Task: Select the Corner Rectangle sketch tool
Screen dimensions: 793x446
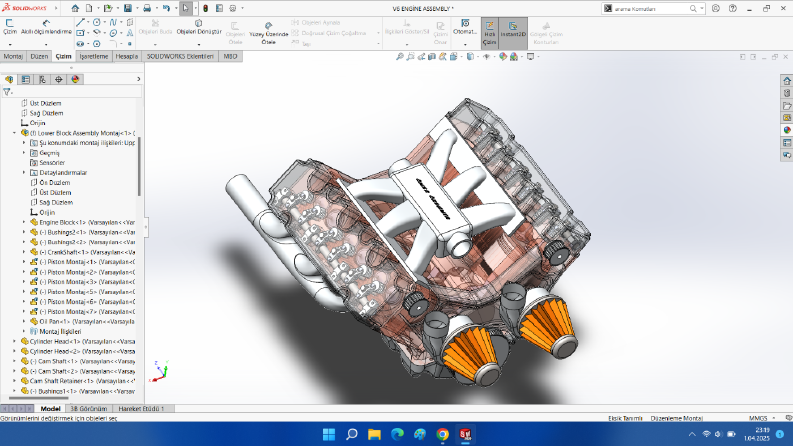Action: [x=80, y=33]
